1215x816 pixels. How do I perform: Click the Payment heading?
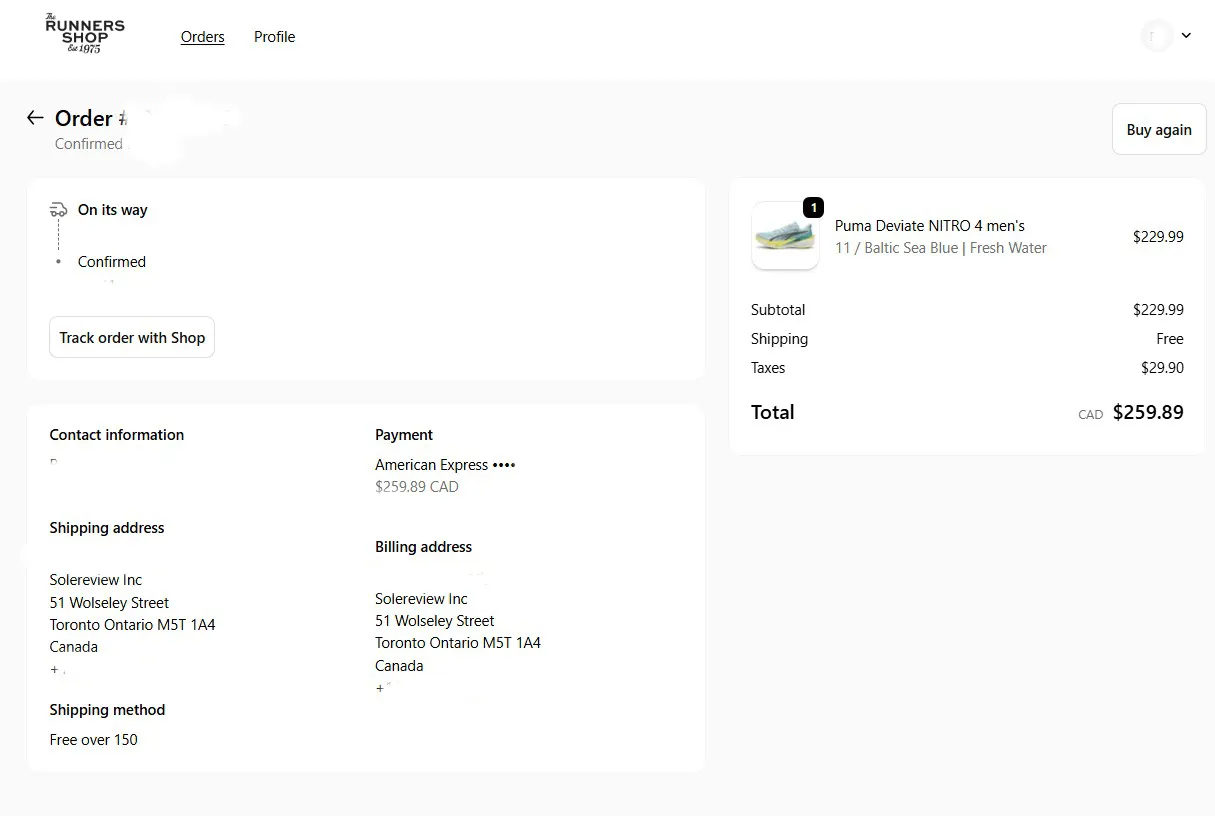point(404,435)
